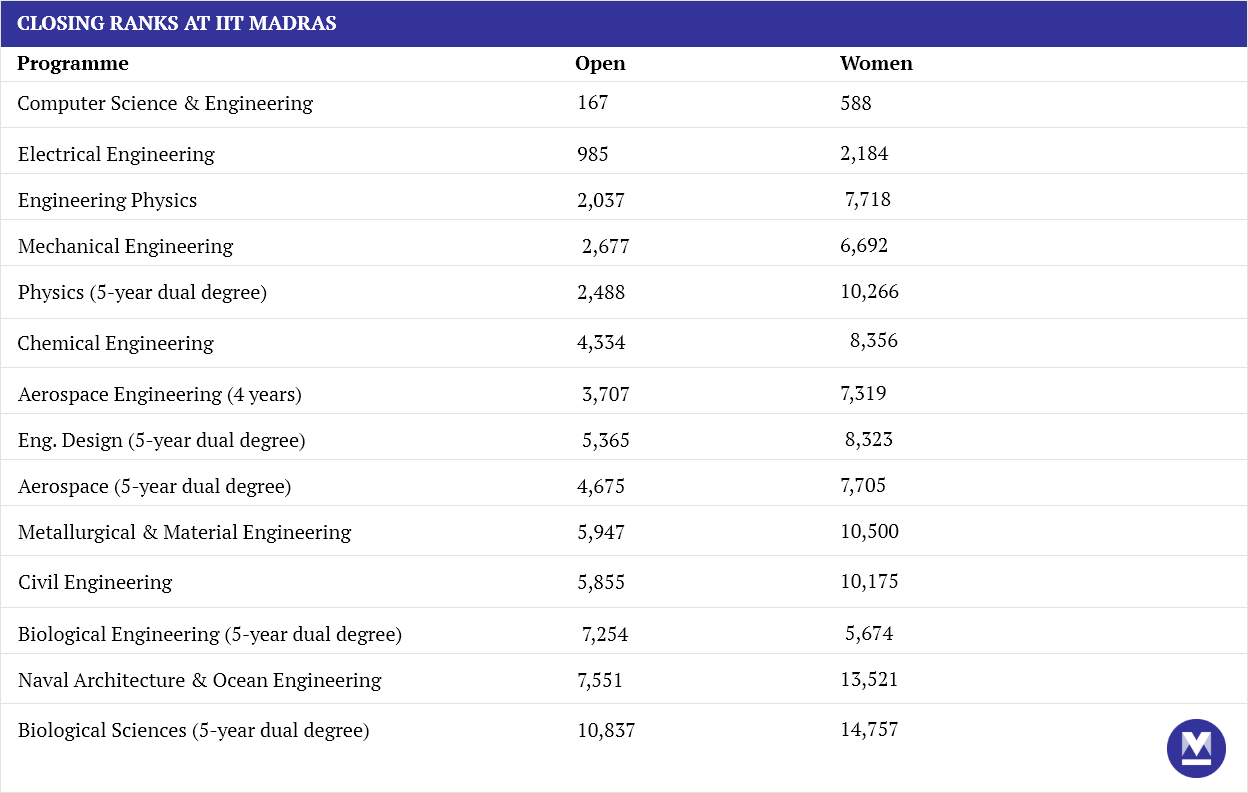
Task: Select Open rank 3,707 for Aerospace Engineering
Action: coord(606,395)
